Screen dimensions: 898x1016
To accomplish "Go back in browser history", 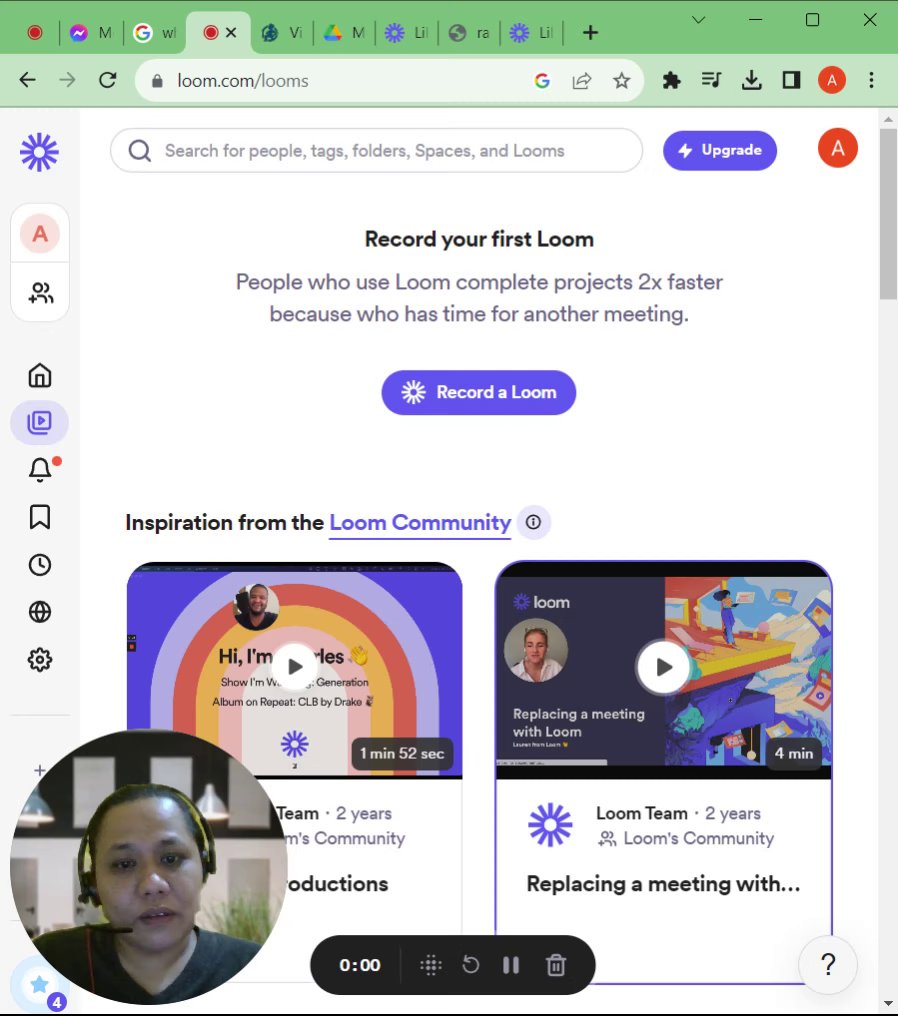I will click(27, 80).
